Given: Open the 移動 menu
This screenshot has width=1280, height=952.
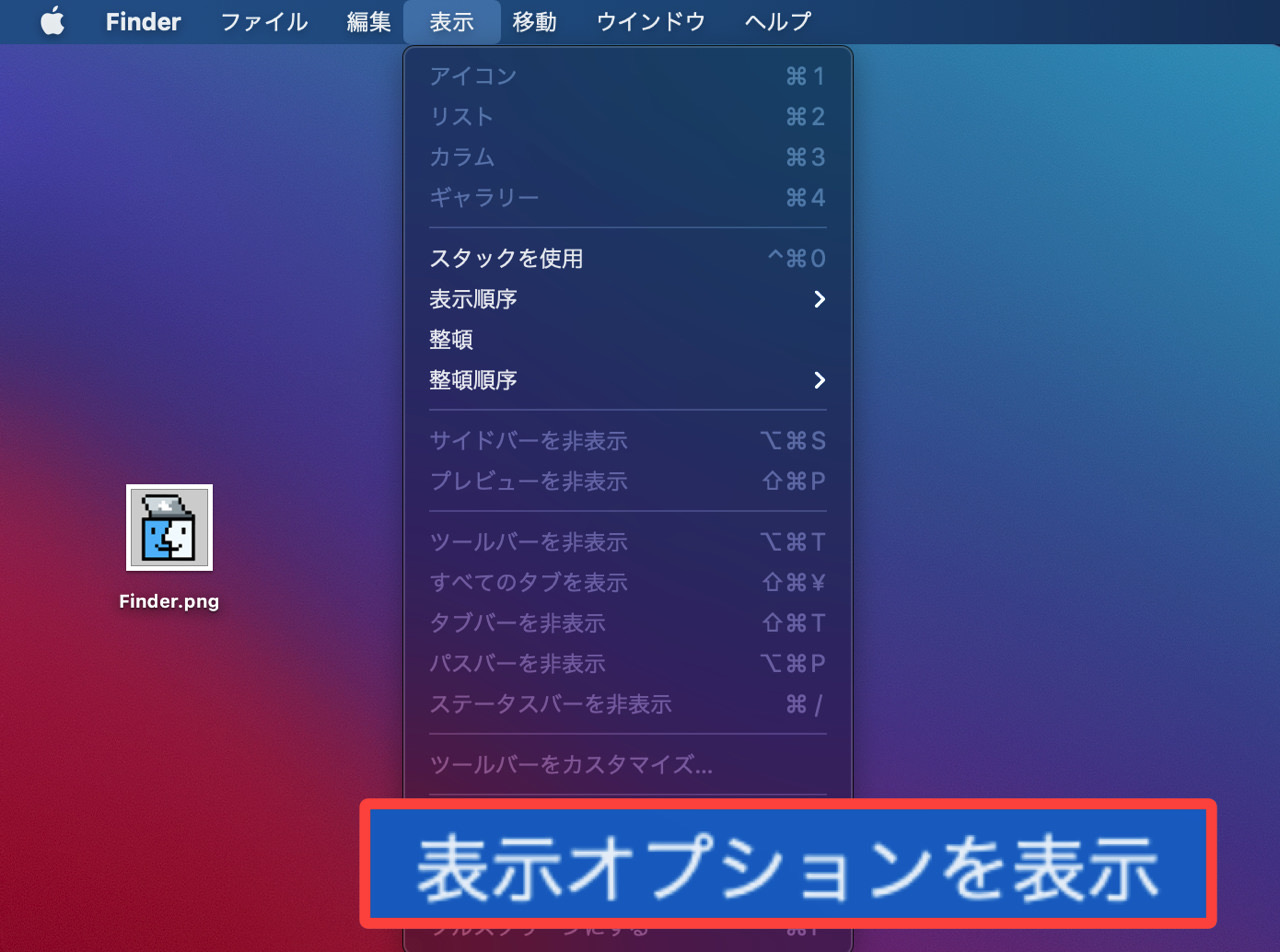Looking at the screenshot, I should pos(535,21).
